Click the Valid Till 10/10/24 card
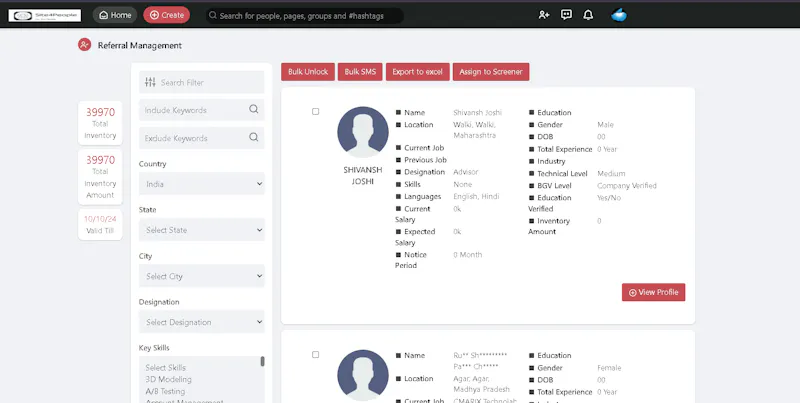Screen dimensions: 800x403 tap(100, 224)
